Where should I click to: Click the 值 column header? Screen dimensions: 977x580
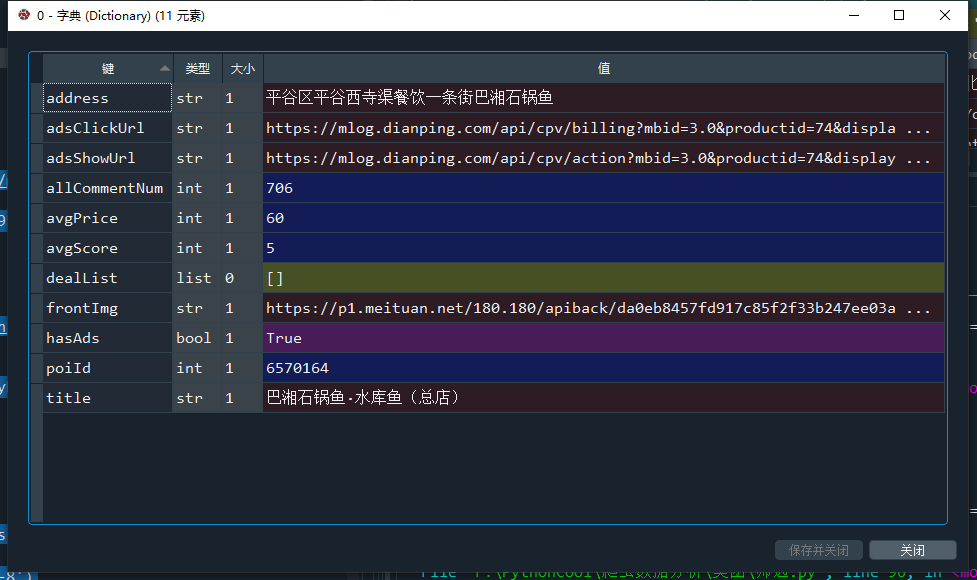(x=604, y=69)
